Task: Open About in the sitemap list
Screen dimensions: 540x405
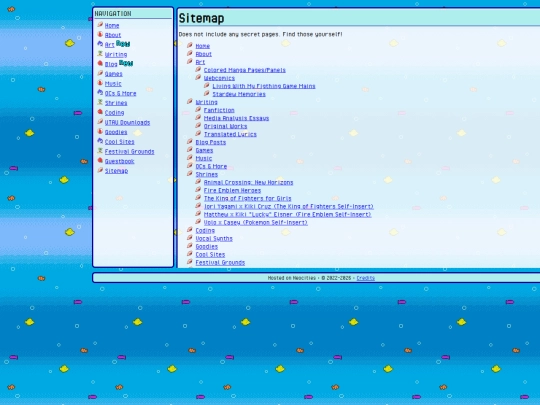Action: (x=204, y=54)
